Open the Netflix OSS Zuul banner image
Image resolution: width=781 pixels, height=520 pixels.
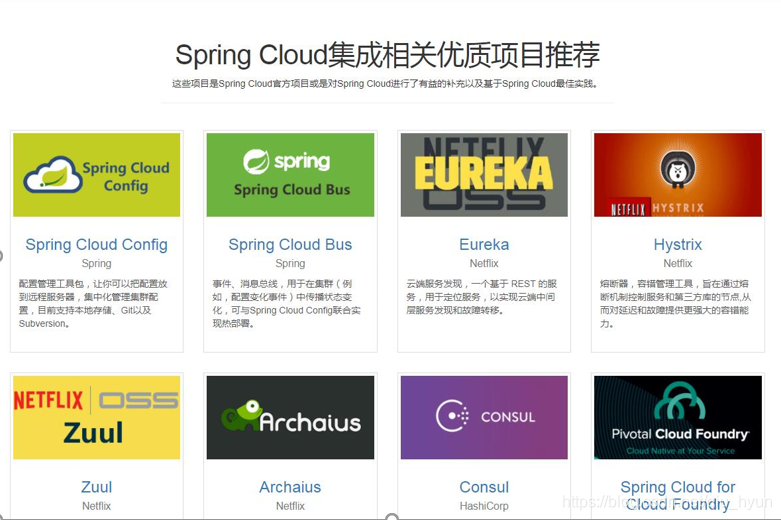click(97, 417)
